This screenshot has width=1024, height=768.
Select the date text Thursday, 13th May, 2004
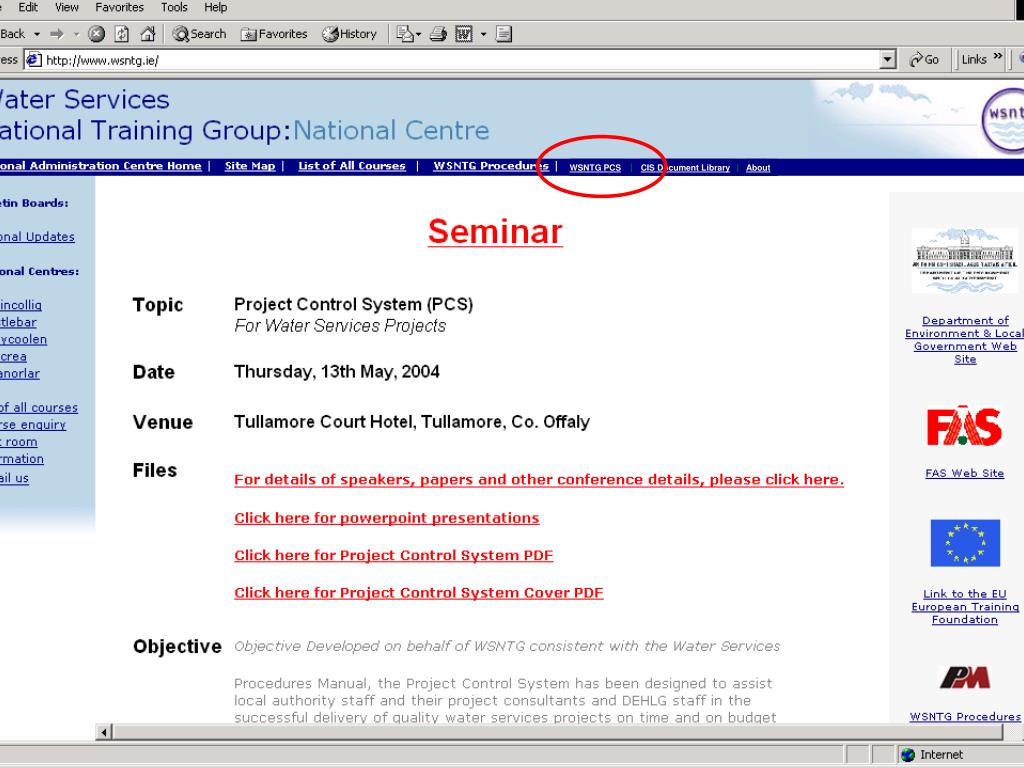(x=337, y=372)
